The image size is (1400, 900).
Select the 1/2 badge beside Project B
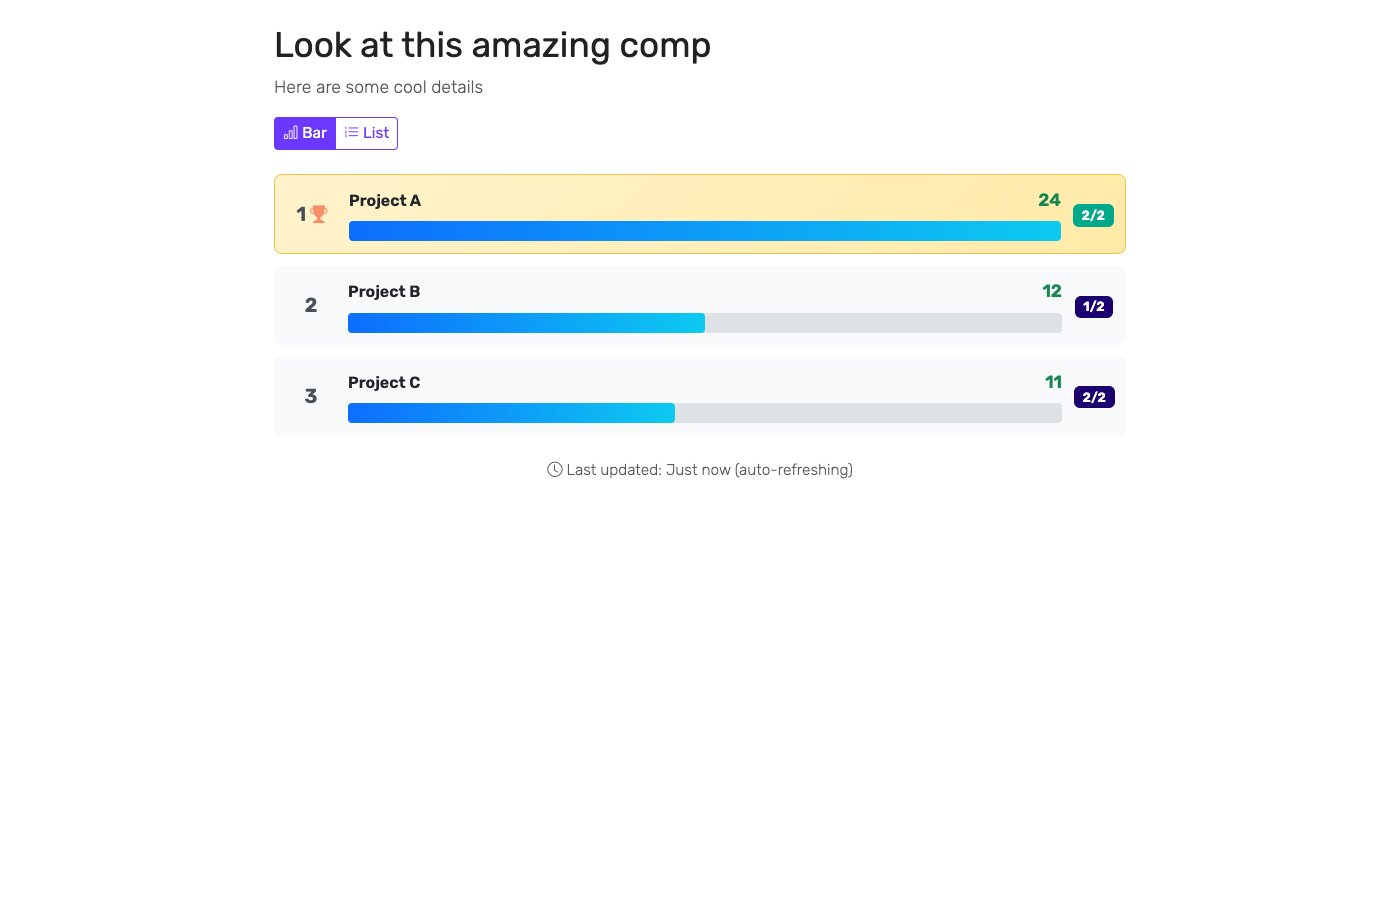coord(1093,307)
